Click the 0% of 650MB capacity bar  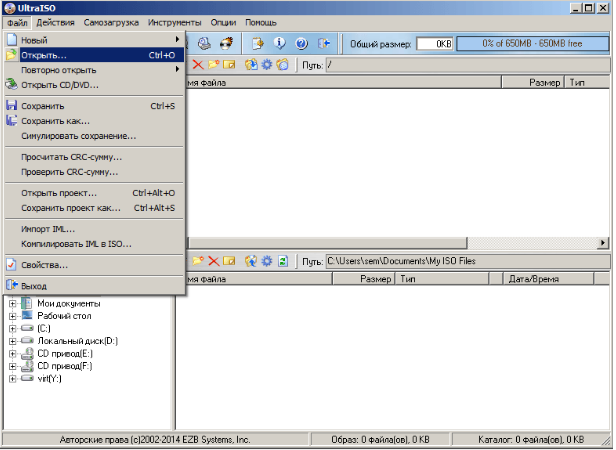point(532,44)
